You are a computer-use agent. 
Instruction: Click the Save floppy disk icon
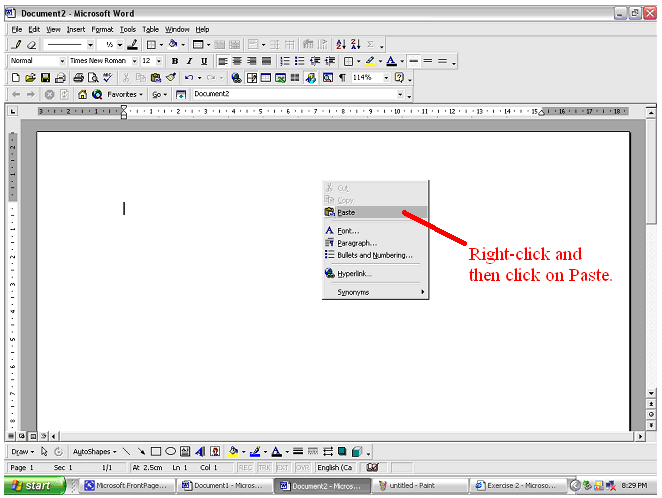point(45,78)
